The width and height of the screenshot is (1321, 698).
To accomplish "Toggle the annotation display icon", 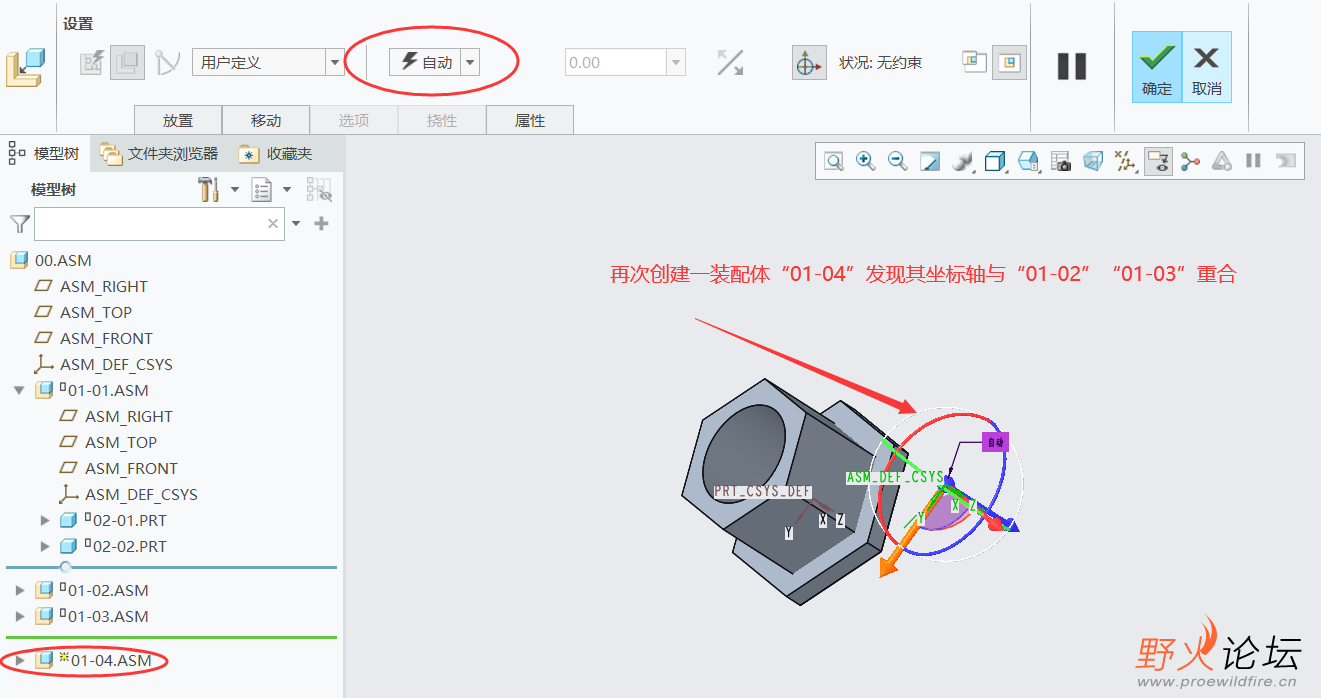I will [x=1158, y=161].
